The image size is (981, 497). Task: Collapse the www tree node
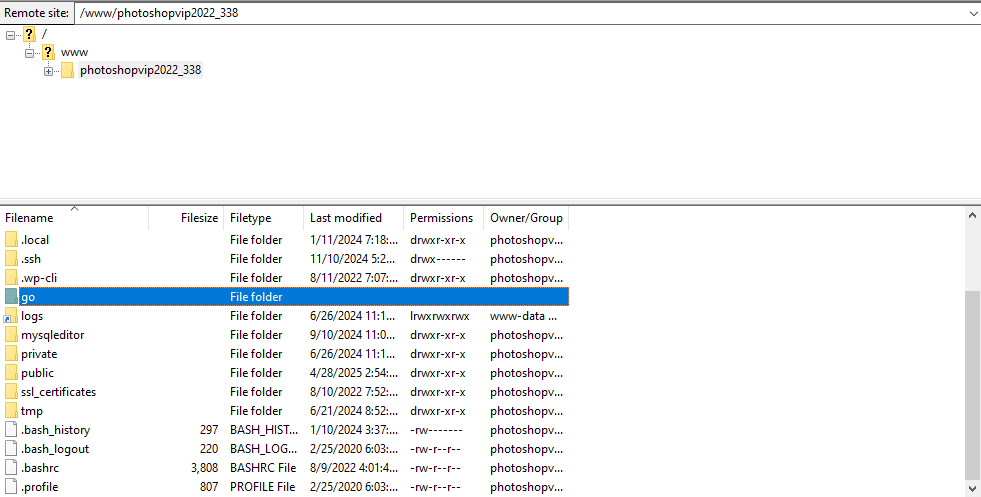29,53
